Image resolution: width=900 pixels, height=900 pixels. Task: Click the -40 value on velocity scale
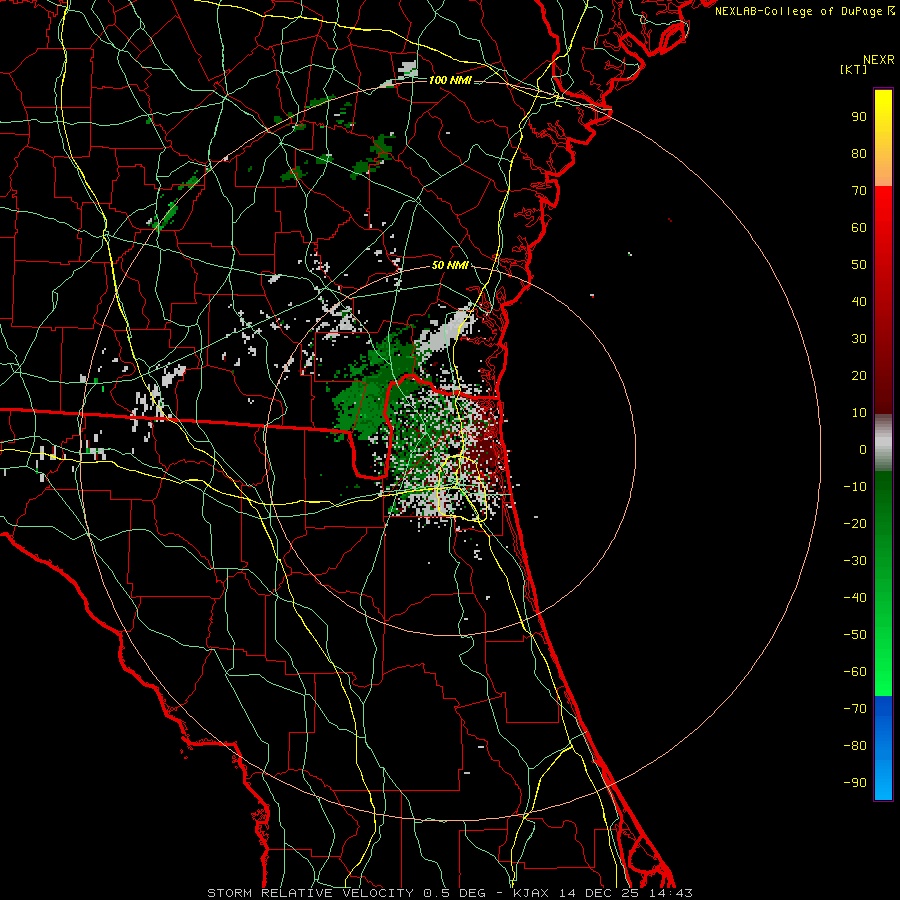855,598
